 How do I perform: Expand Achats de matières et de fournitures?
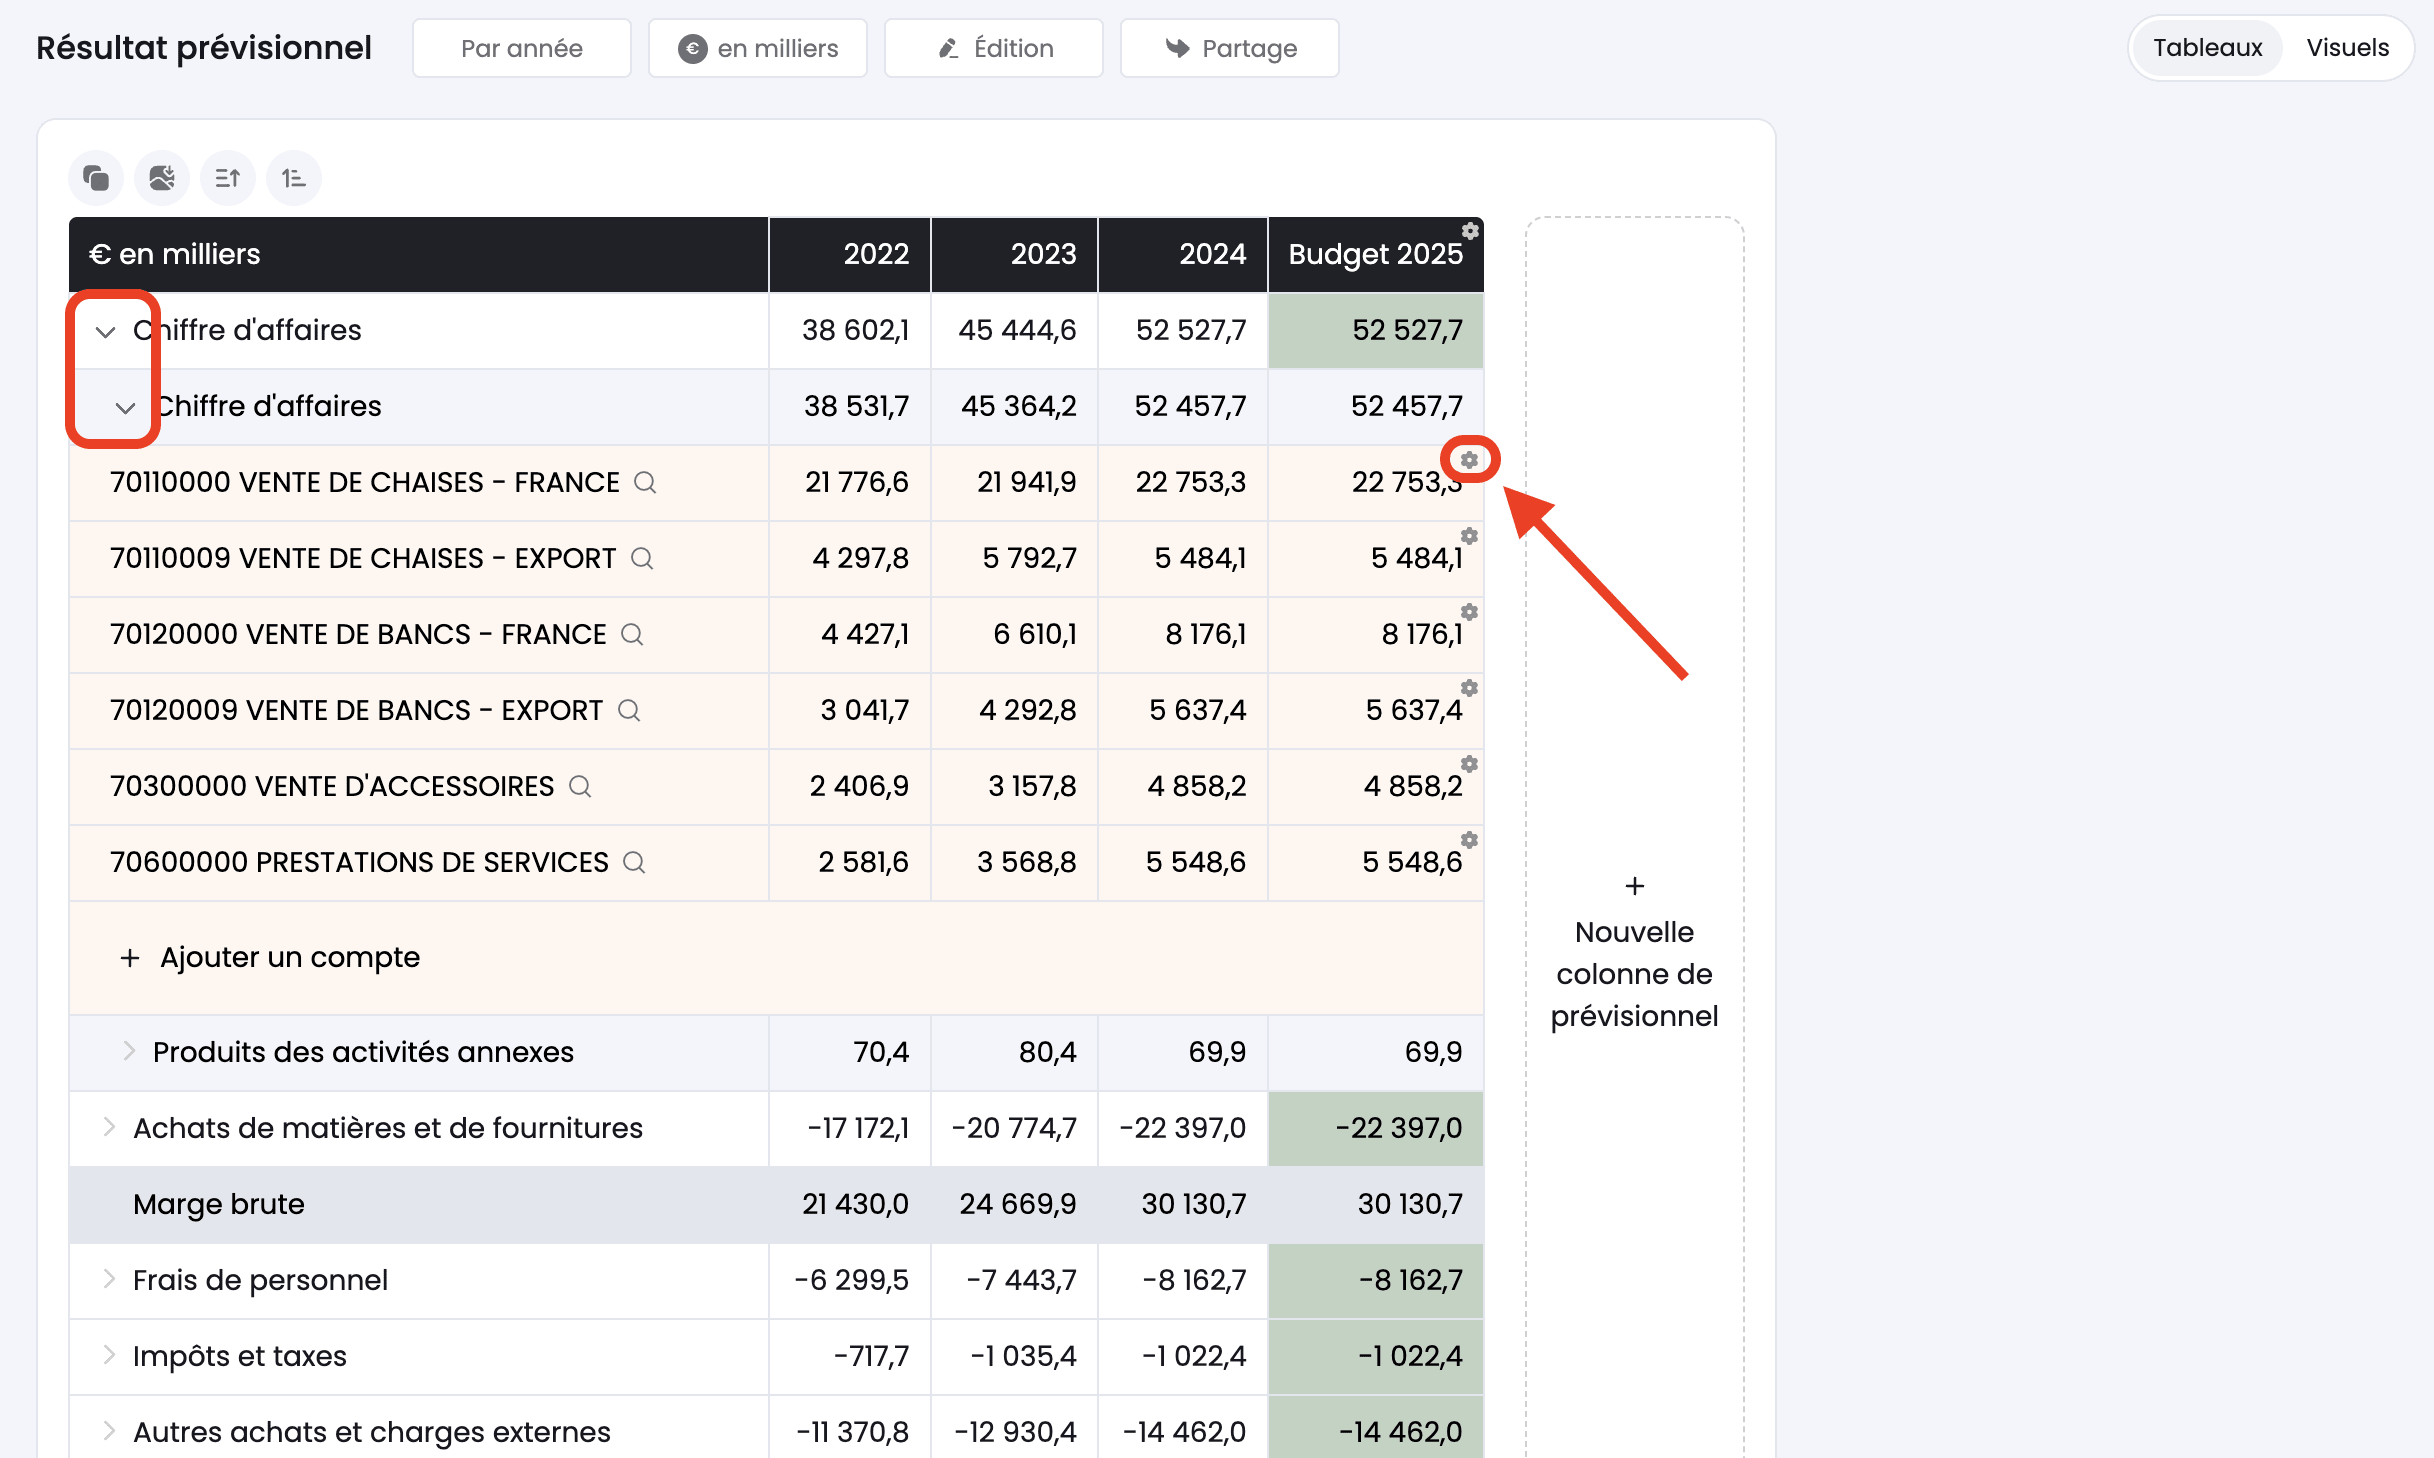pyautogui.click(x=109, y=1126)
